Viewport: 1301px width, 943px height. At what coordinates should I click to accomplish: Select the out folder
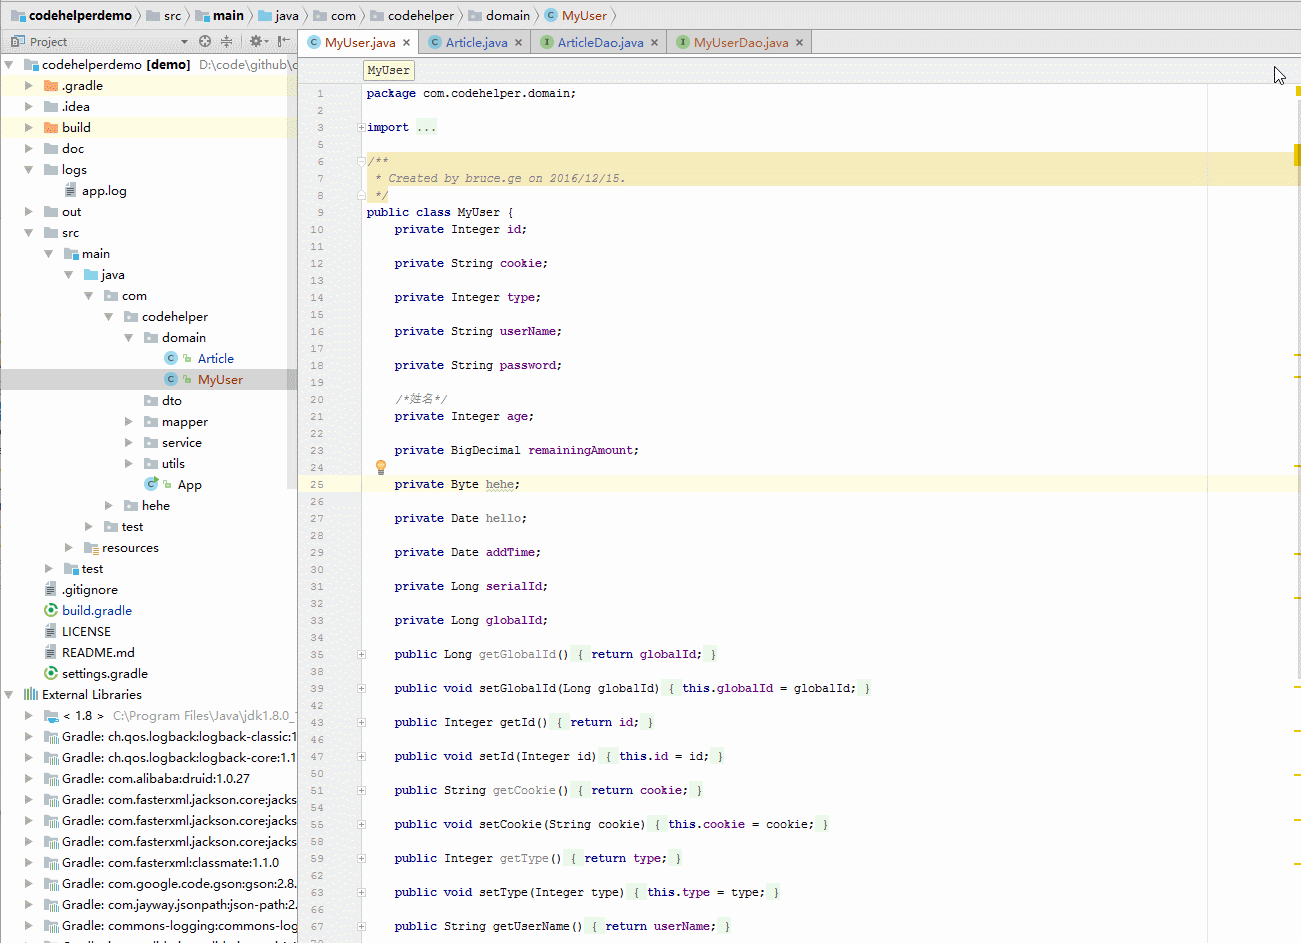tap(71, 211)
